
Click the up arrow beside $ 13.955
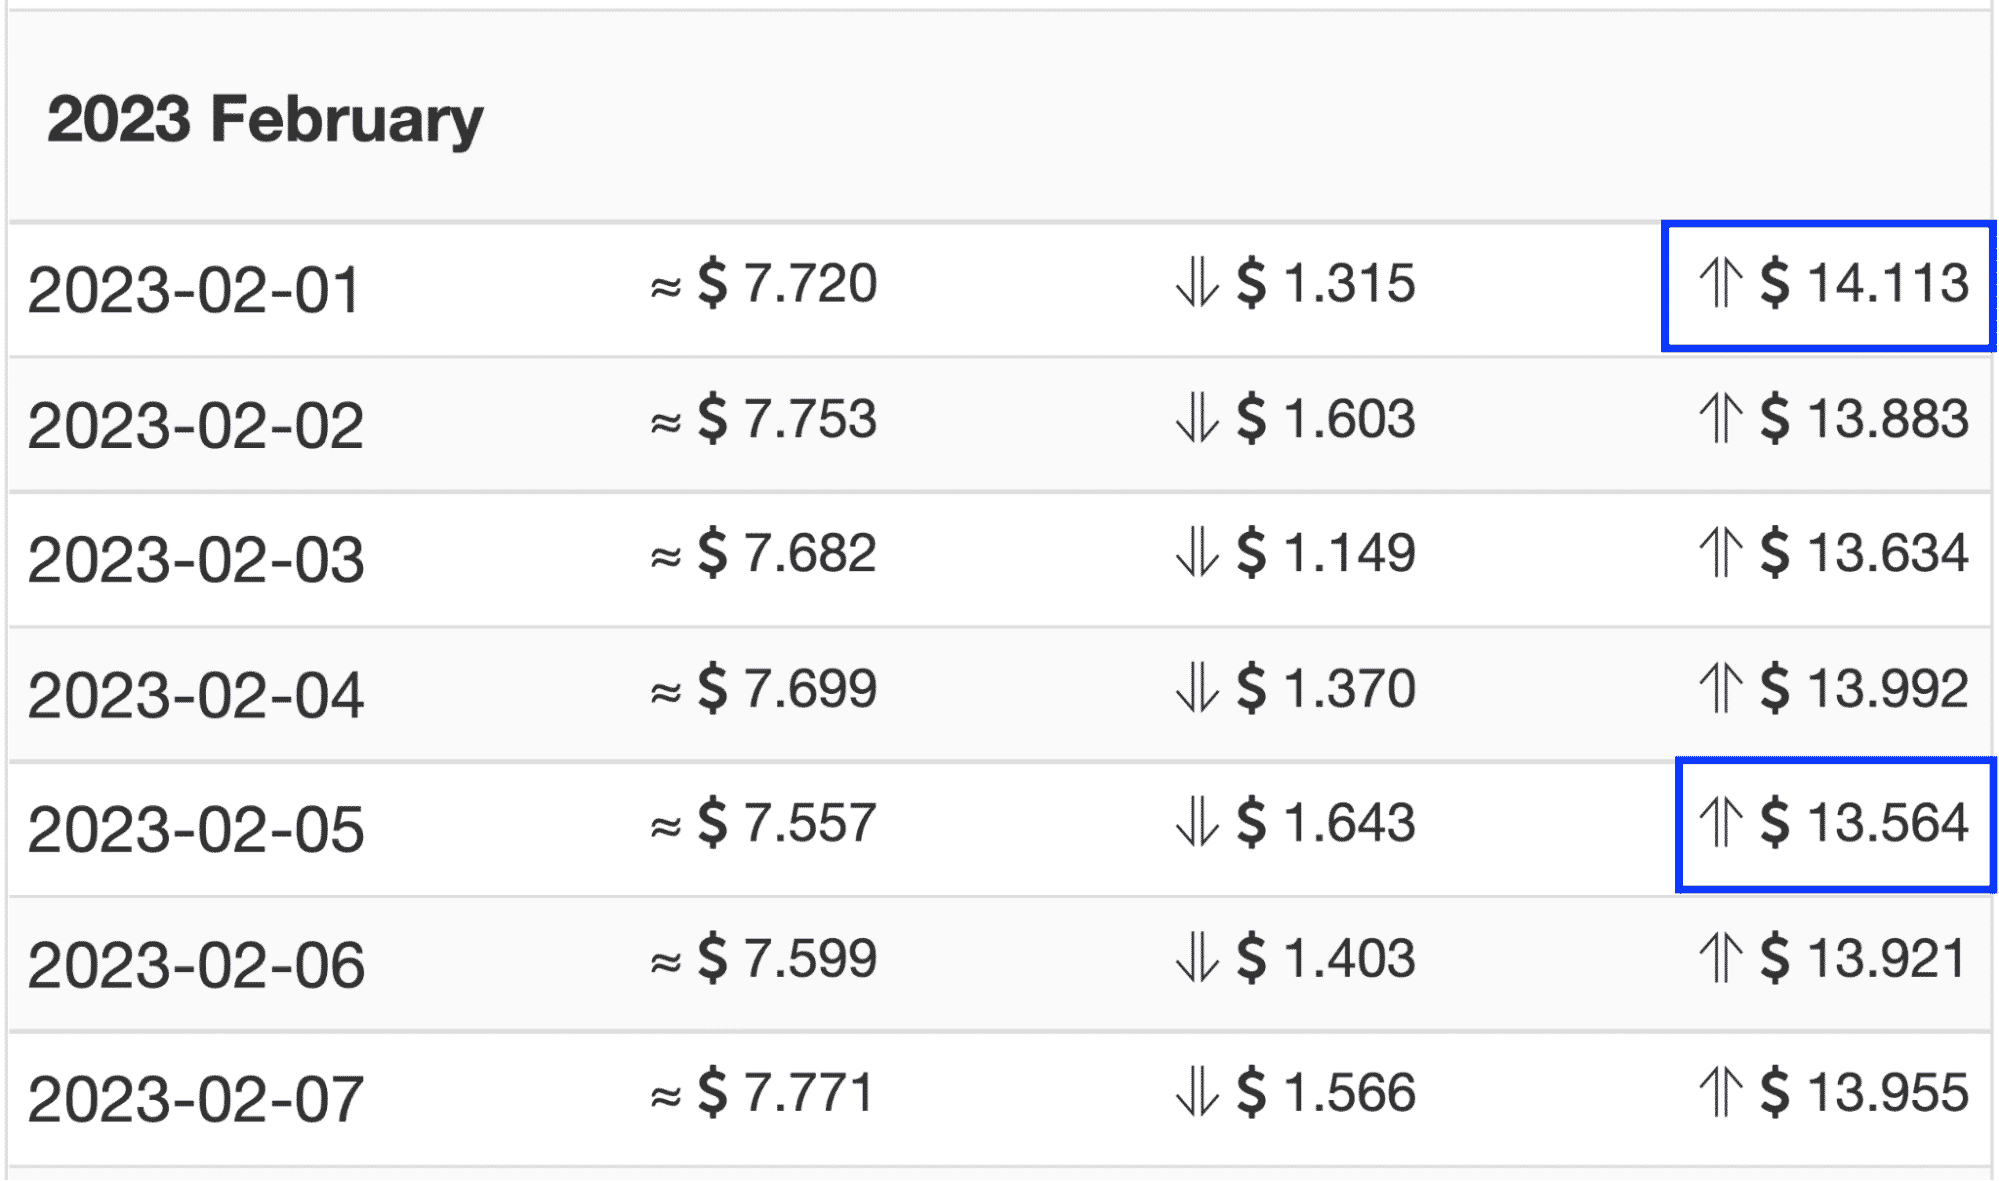coord(1720,1092)
